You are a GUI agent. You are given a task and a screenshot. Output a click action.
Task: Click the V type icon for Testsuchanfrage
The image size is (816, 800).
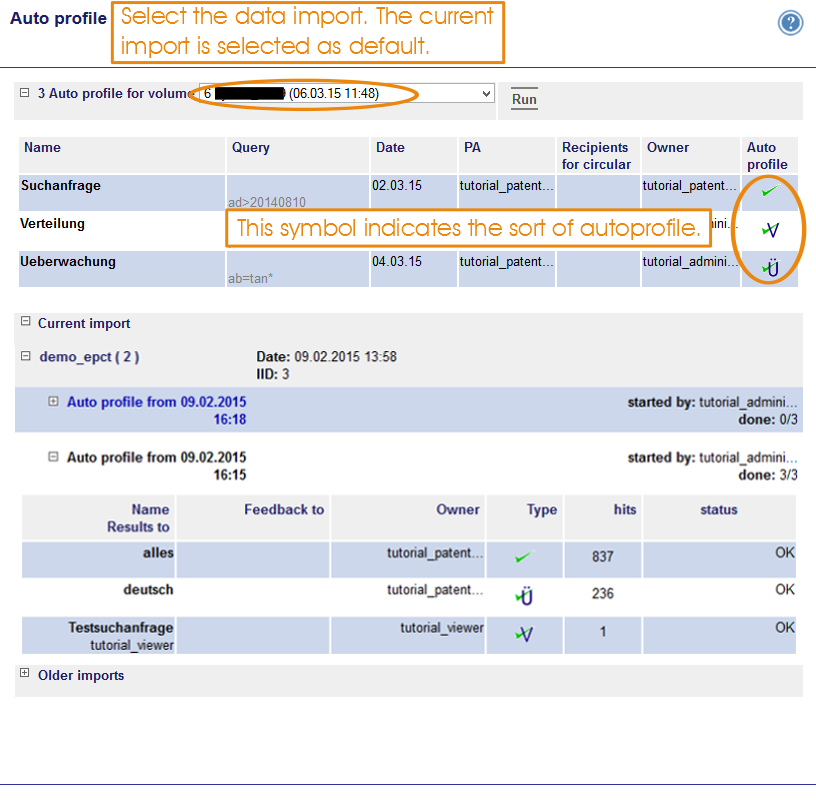524,633
